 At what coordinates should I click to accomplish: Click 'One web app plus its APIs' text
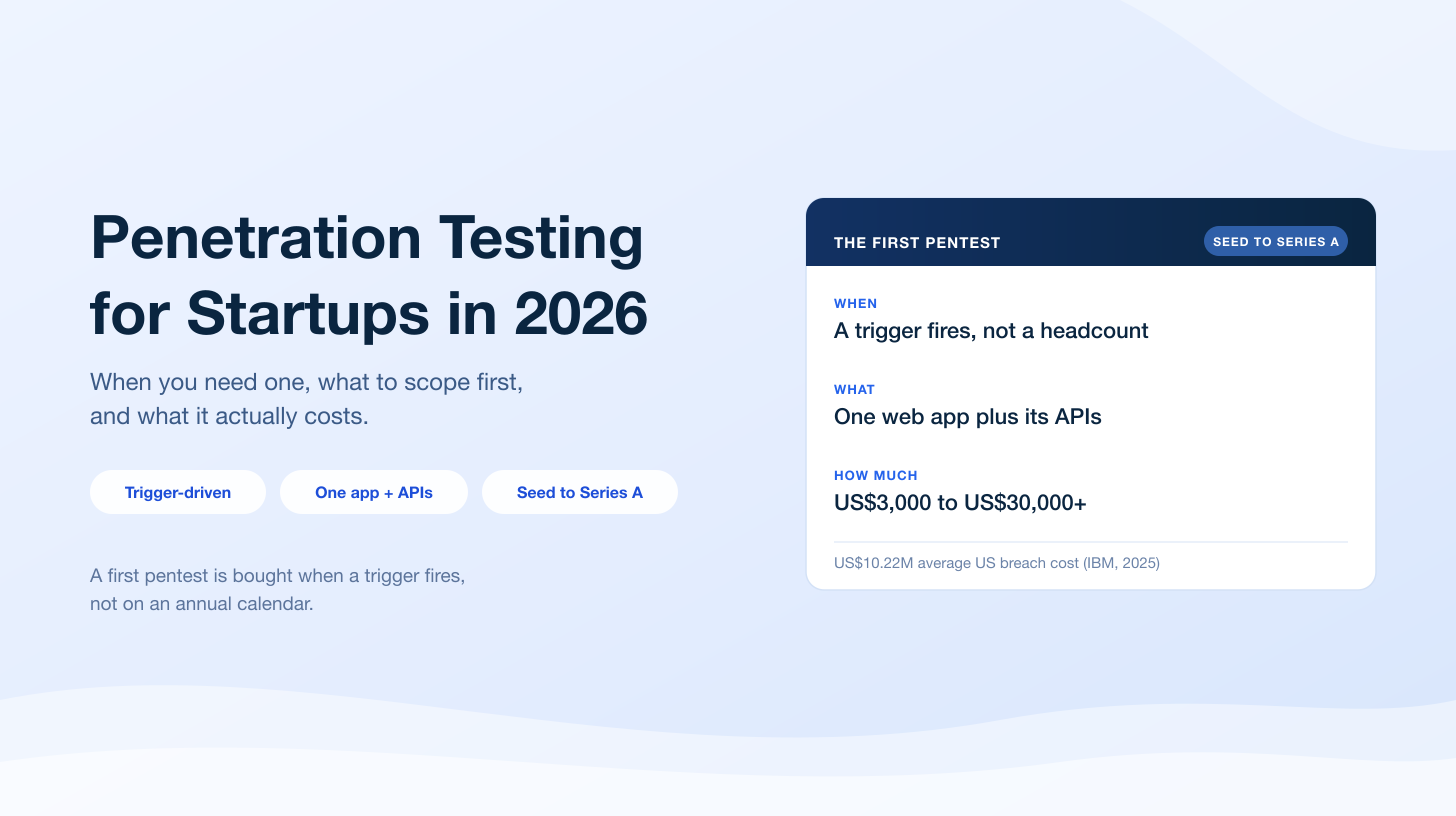point(968,417)
